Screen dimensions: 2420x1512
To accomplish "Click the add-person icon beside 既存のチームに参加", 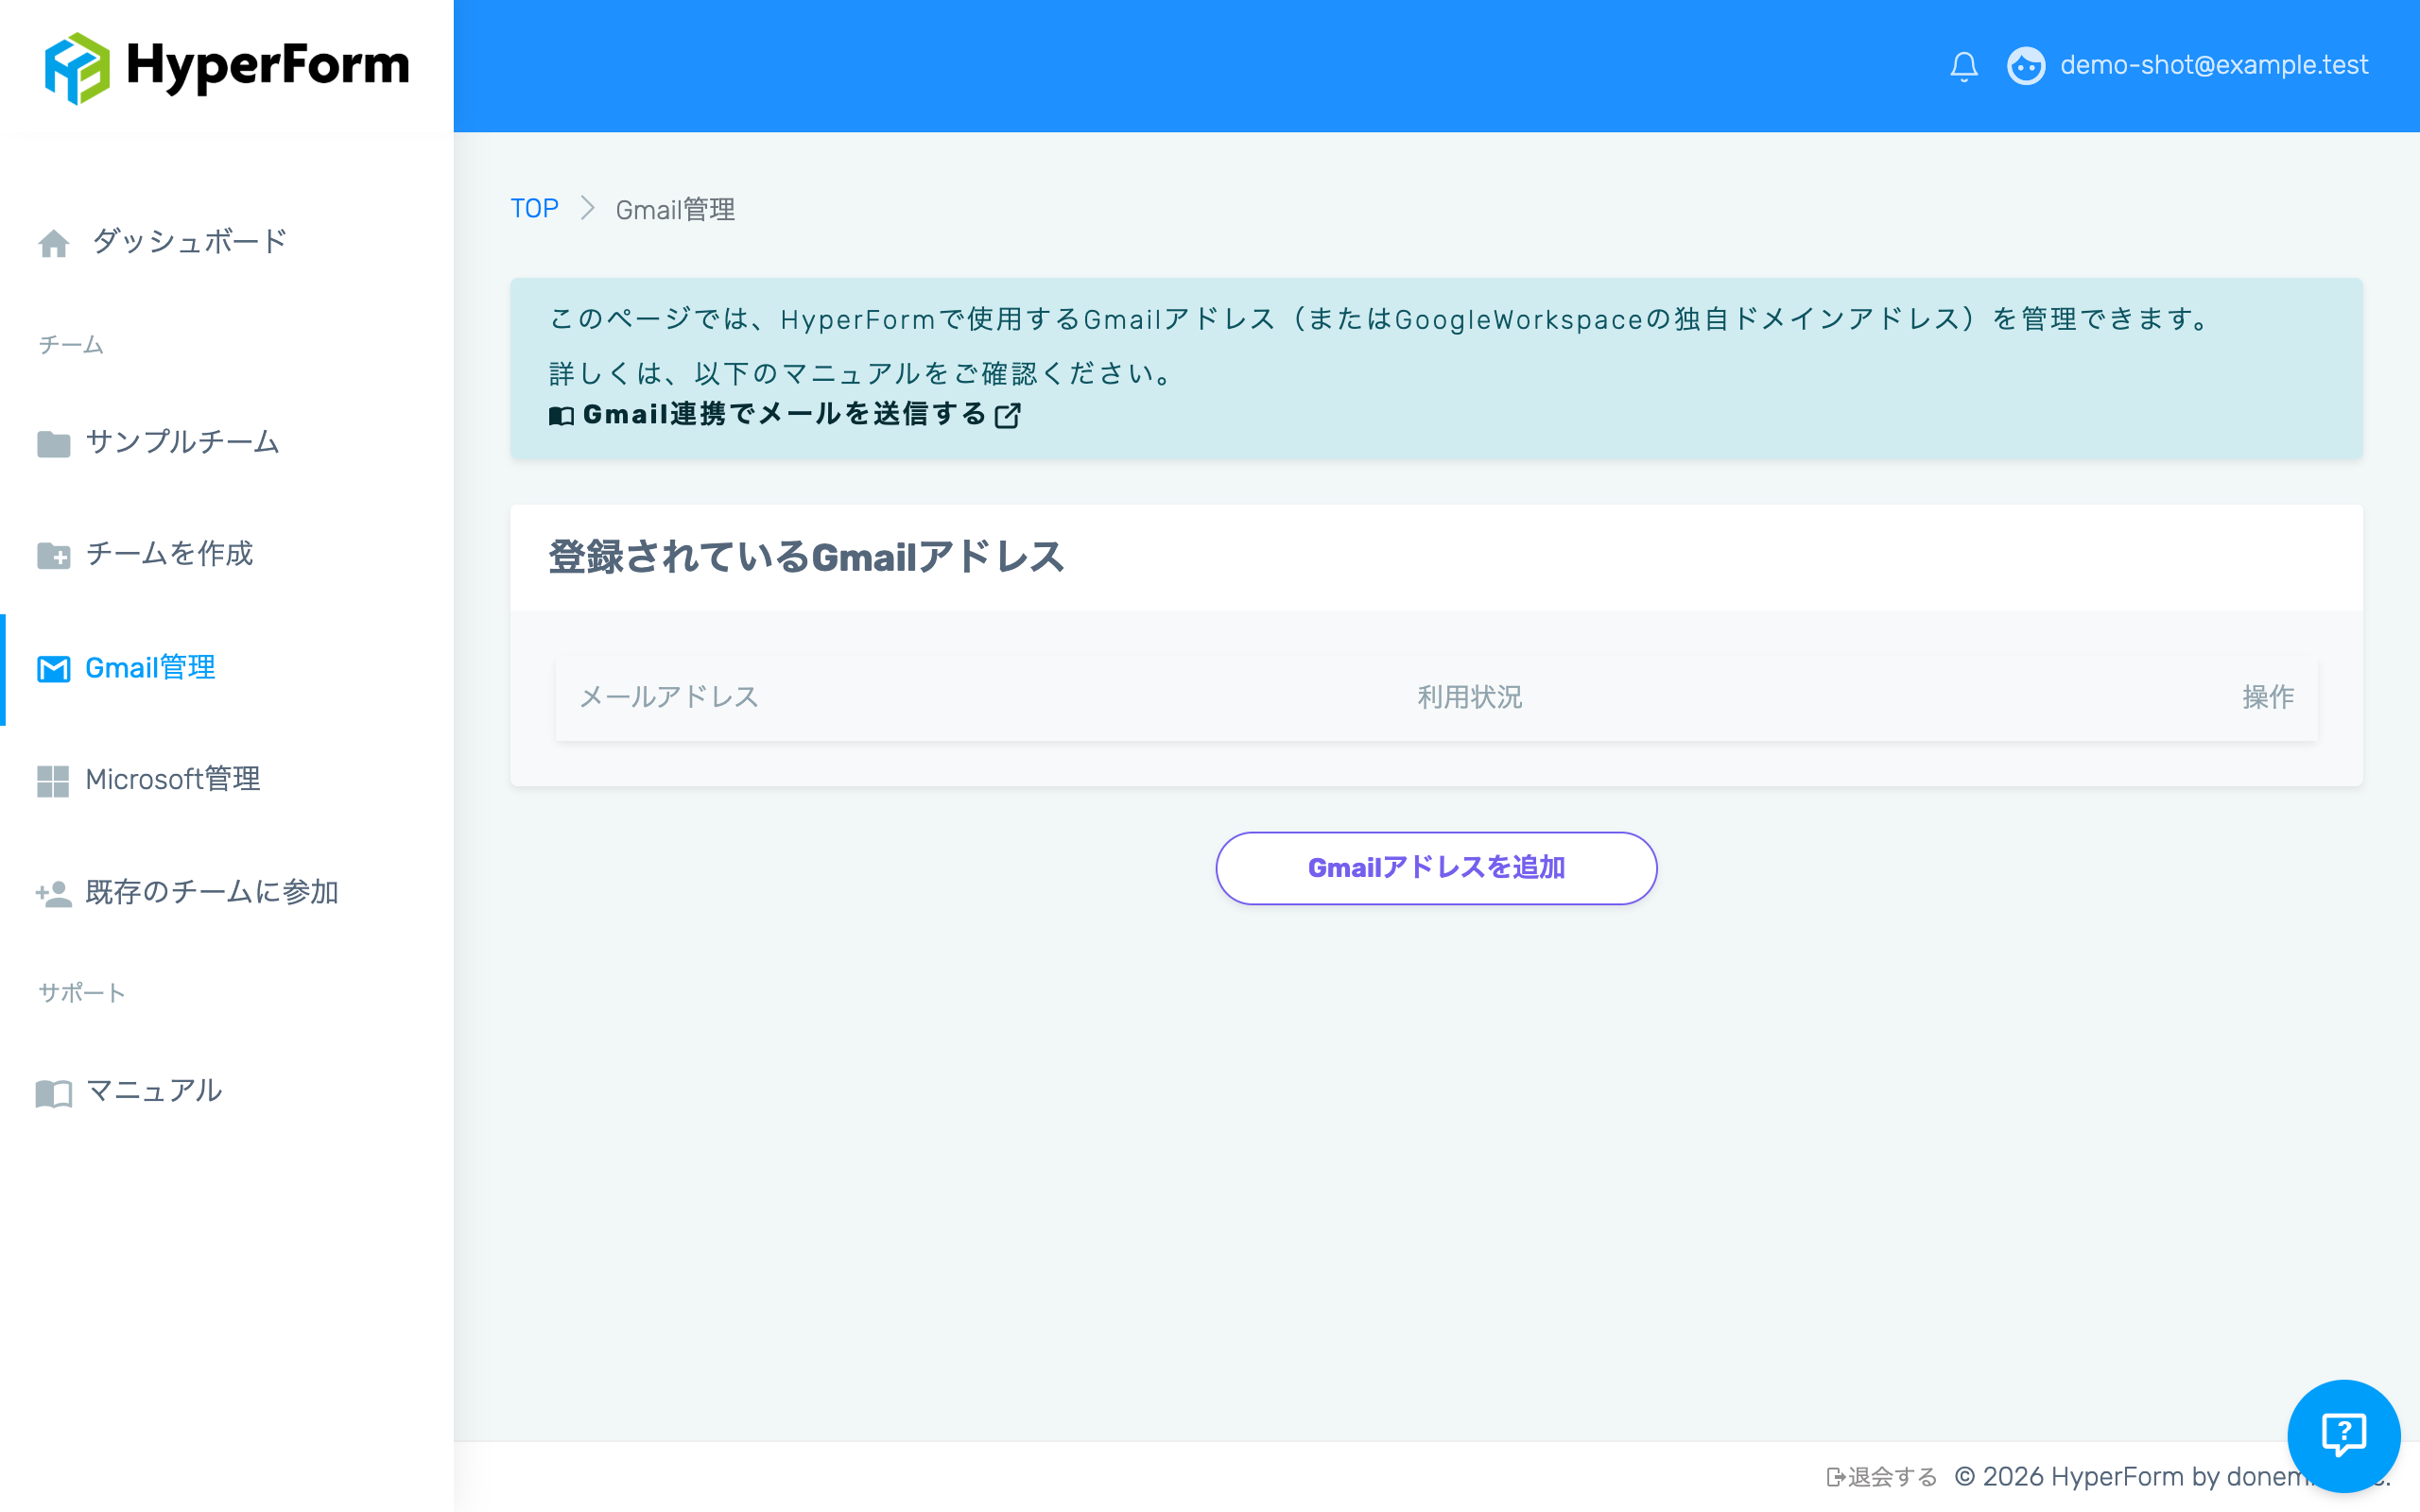I will pos(53,893).
